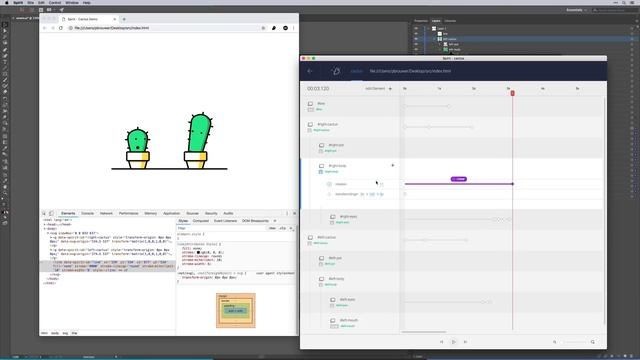Open Essentials workspace dropdown in Illustrator

[576, 10]
